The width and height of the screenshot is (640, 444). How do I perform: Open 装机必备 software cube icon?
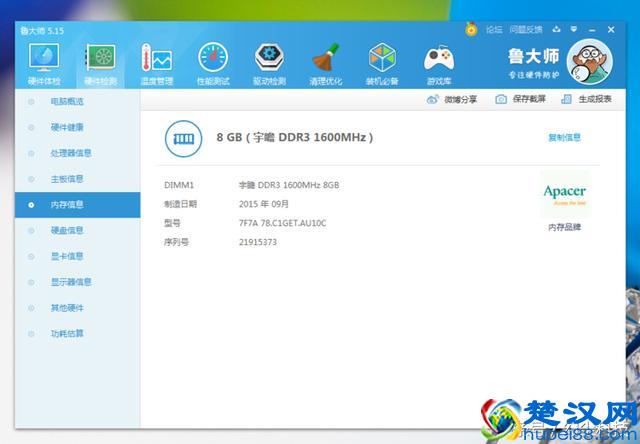[382, 64]
